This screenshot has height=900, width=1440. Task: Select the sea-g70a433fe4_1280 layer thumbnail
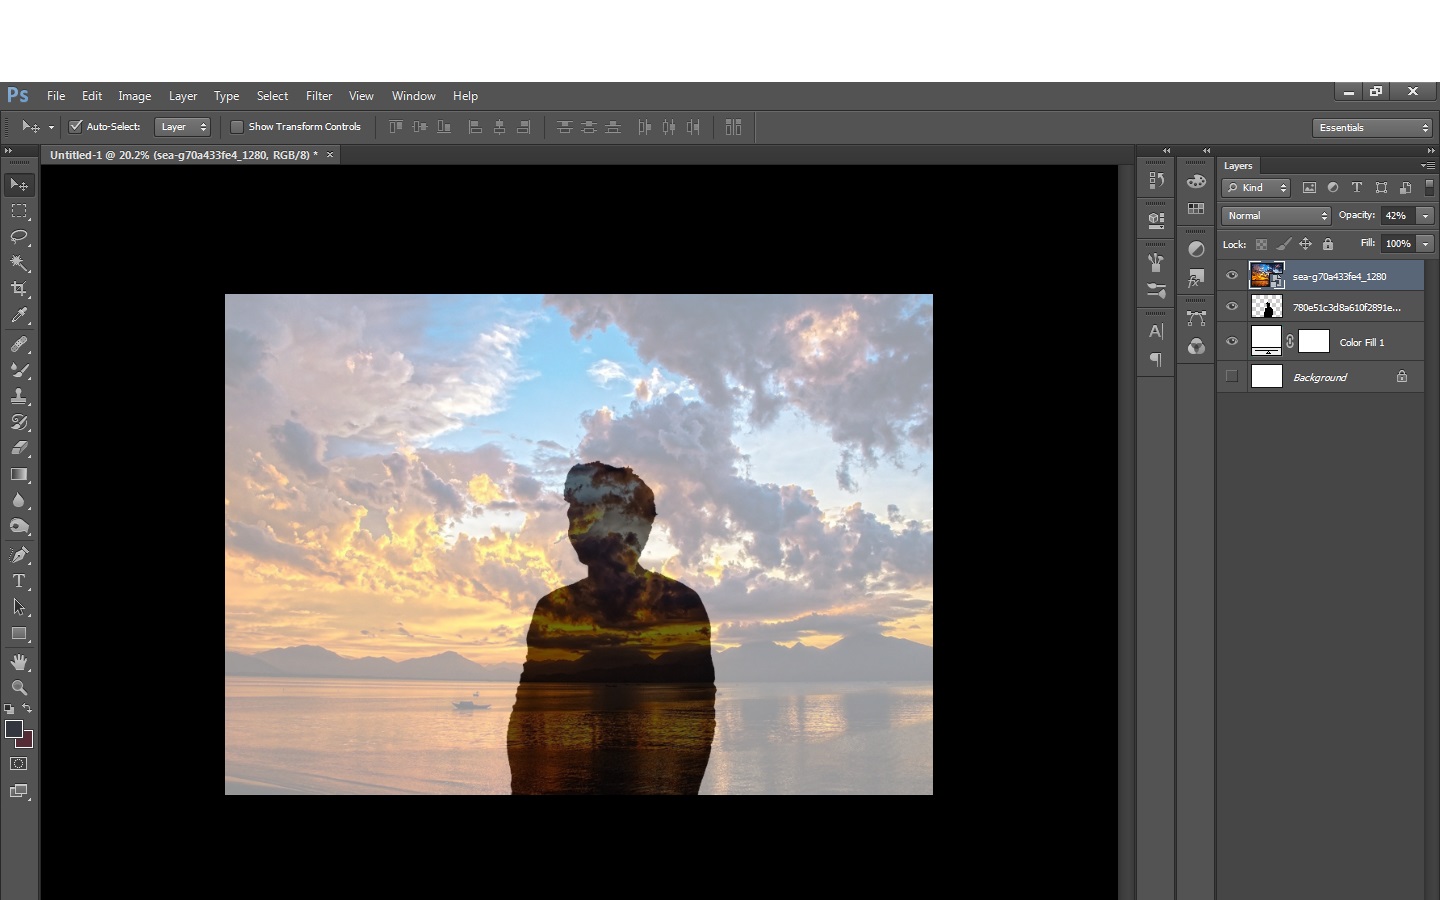(1266, 275)
